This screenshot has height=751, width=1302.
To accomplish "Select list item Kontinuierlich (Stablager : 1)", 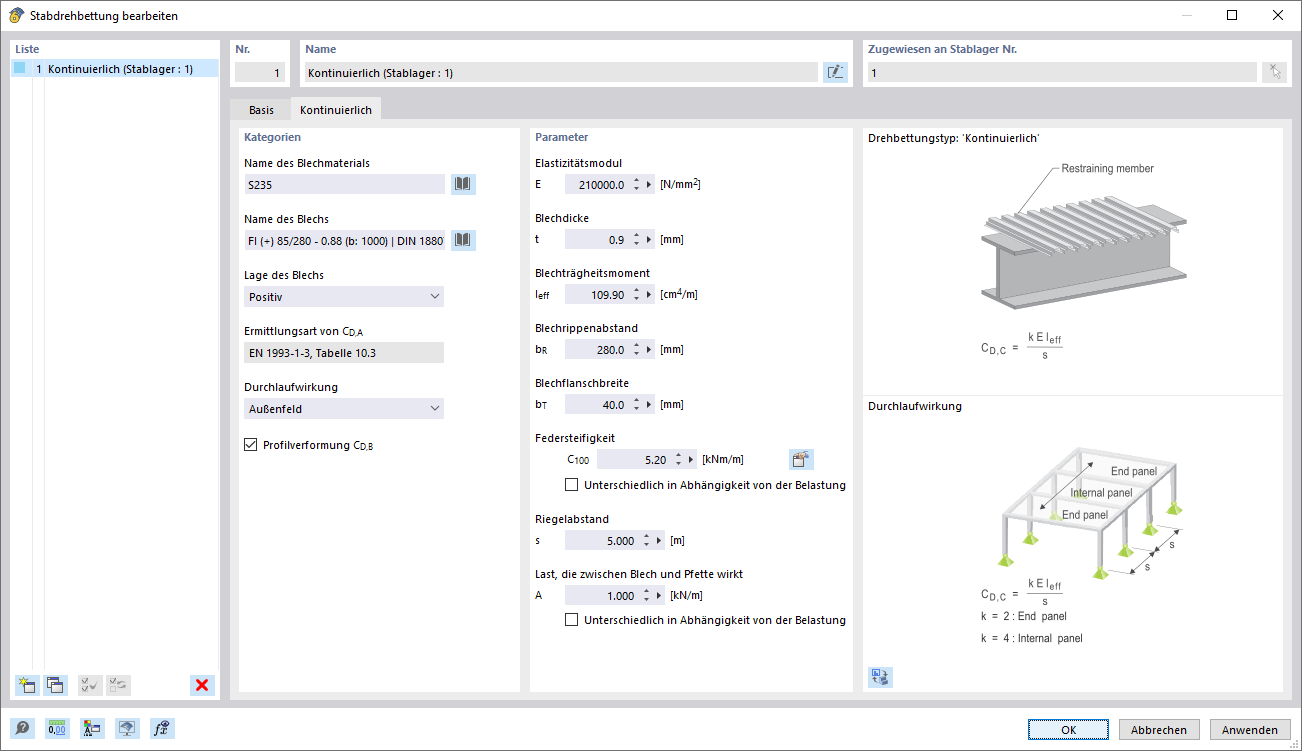I will pos(115,69).
